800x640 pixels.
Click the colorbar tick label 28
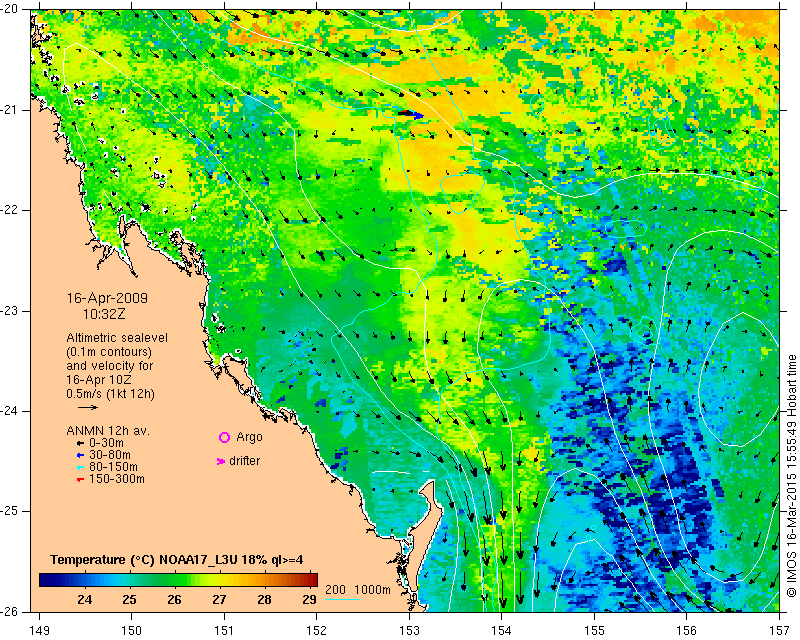(x=264, y=600)
